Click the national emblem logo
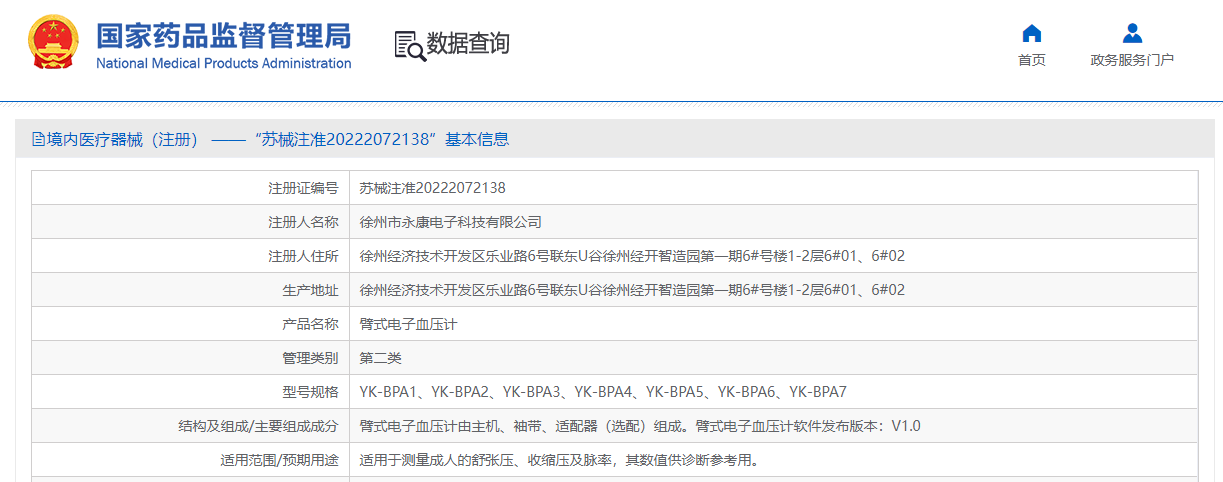Viewport: 1223px width, 482px height. point(53,44)
